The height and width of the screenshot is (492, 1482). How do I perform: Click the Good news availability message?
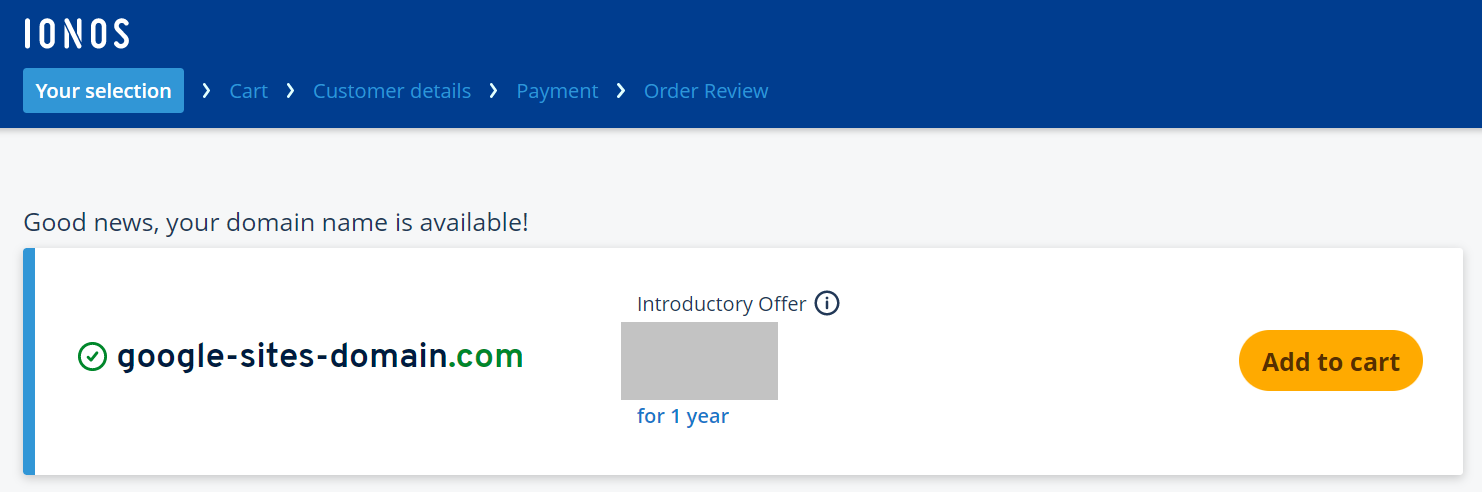276,222
